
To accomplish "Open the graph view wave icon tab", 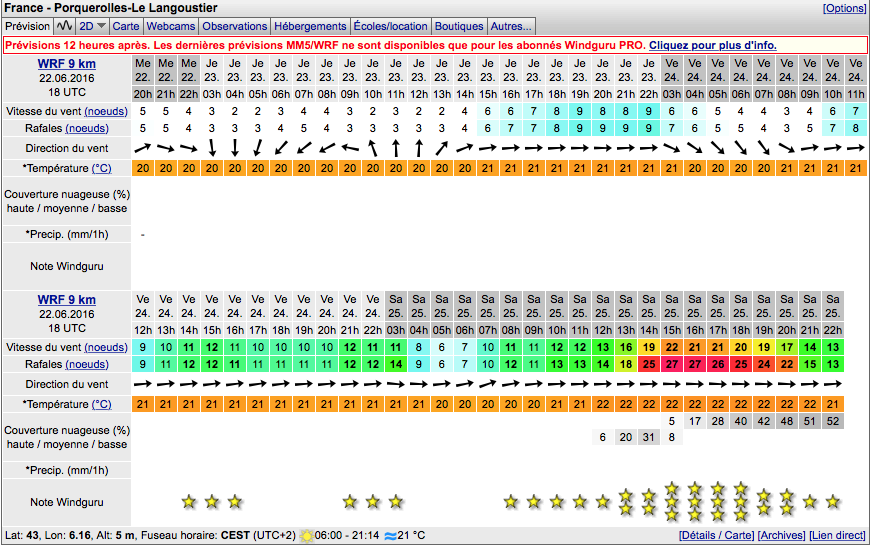I will 65,26.
